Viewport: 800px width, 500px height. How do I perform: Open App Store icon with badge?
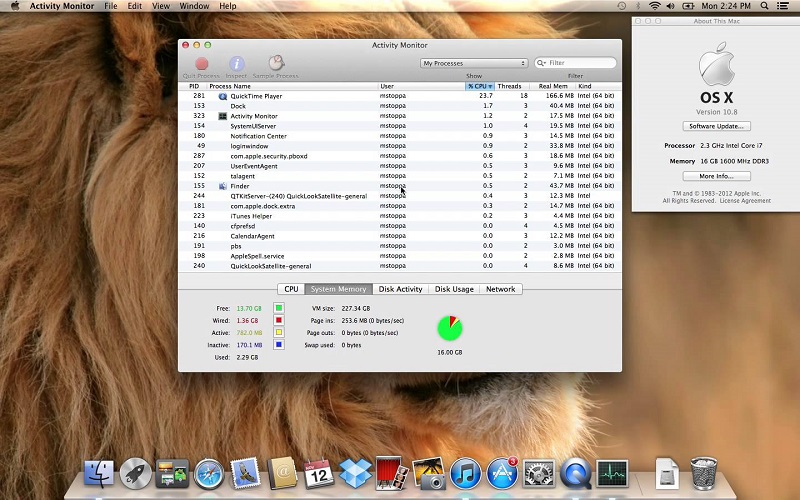(x=502, y=473)
